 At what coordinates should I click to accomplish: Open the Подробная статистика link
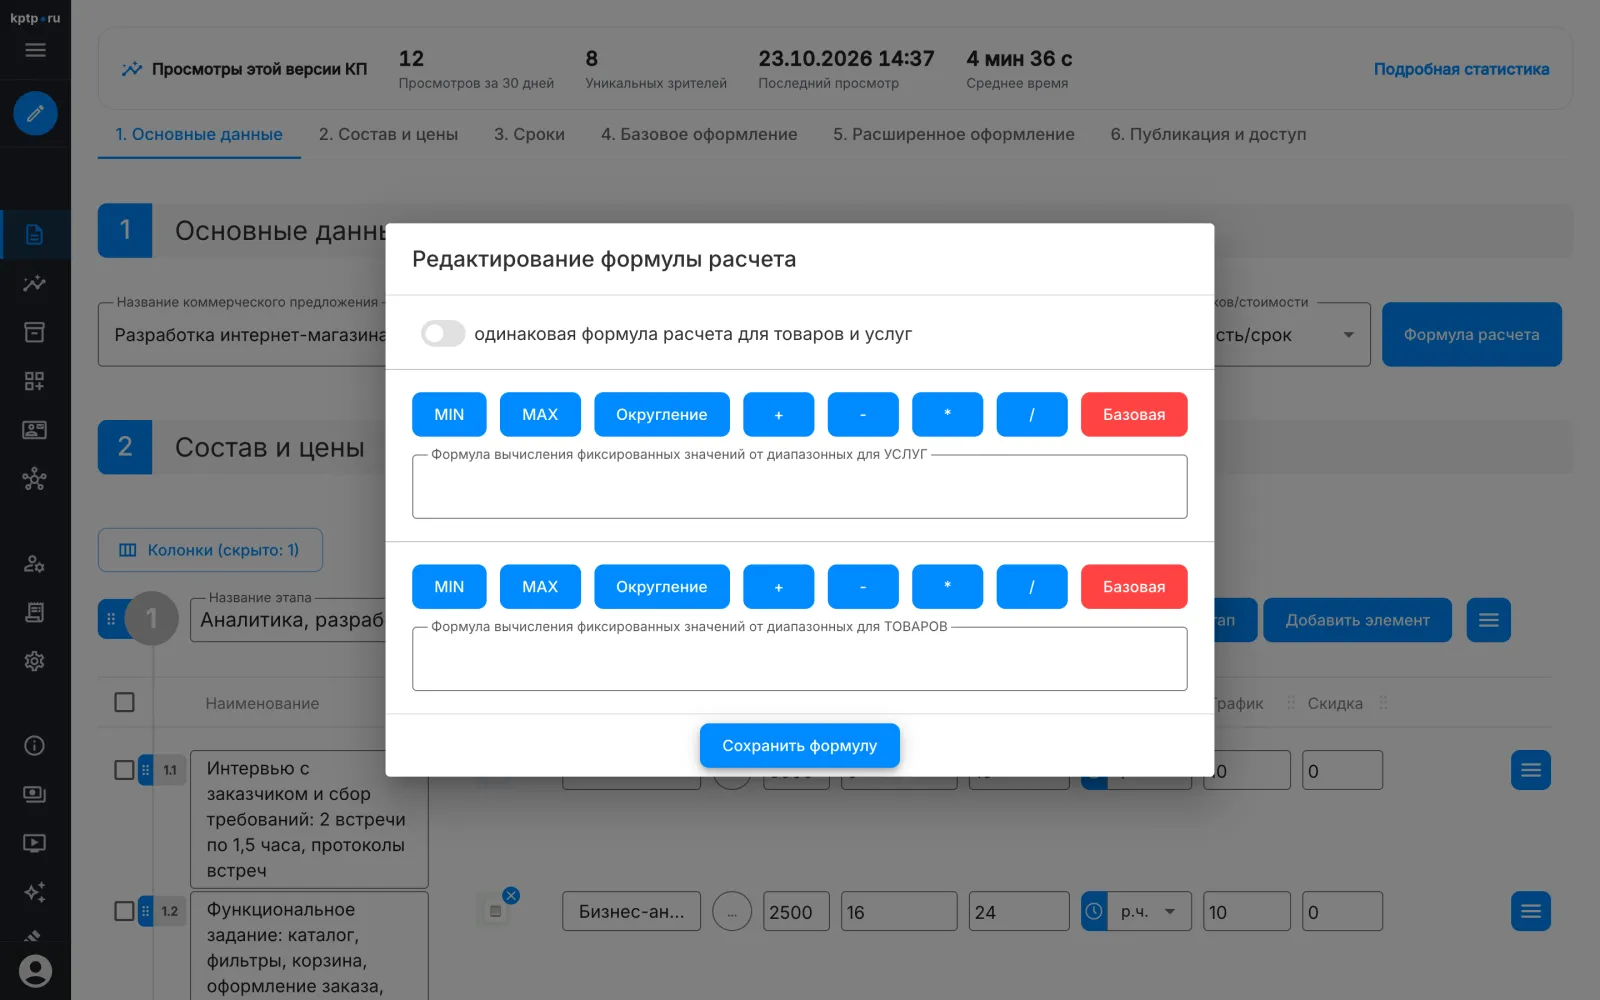point(1461,69)
